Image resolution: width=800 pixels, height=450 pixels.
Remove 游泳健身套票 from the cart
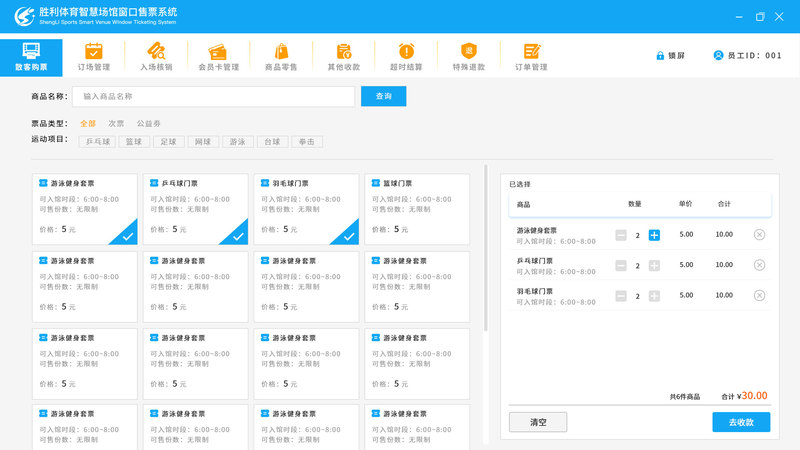point(759,235)
